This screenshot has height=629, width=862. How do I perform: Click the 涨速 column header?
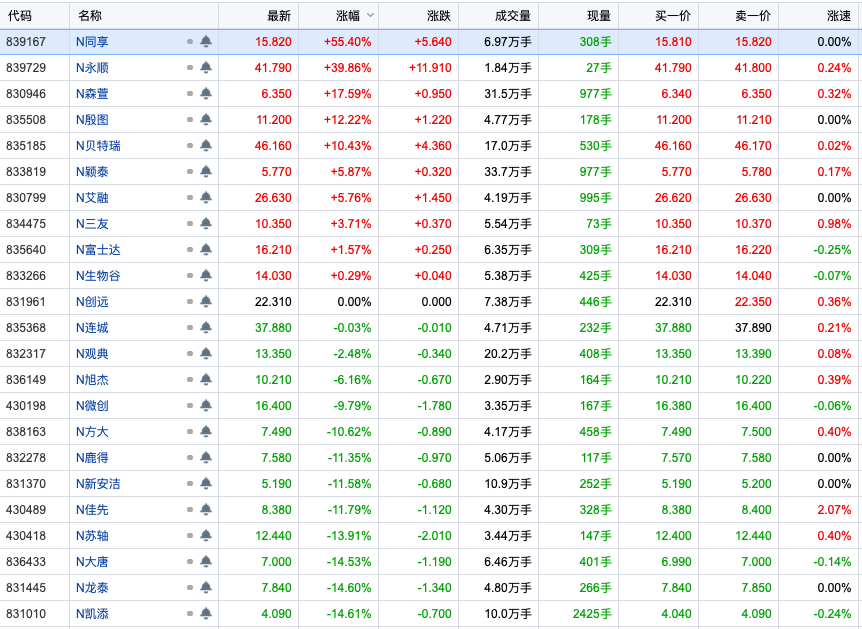[x=839, y=15]
